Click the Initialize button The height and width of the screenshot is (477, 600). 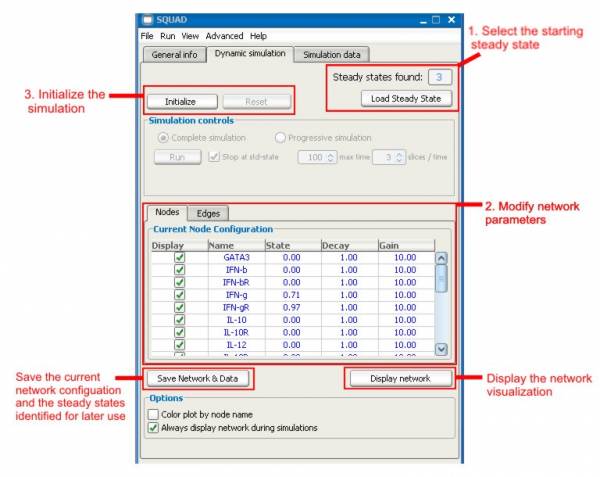(x=182, y=102)
